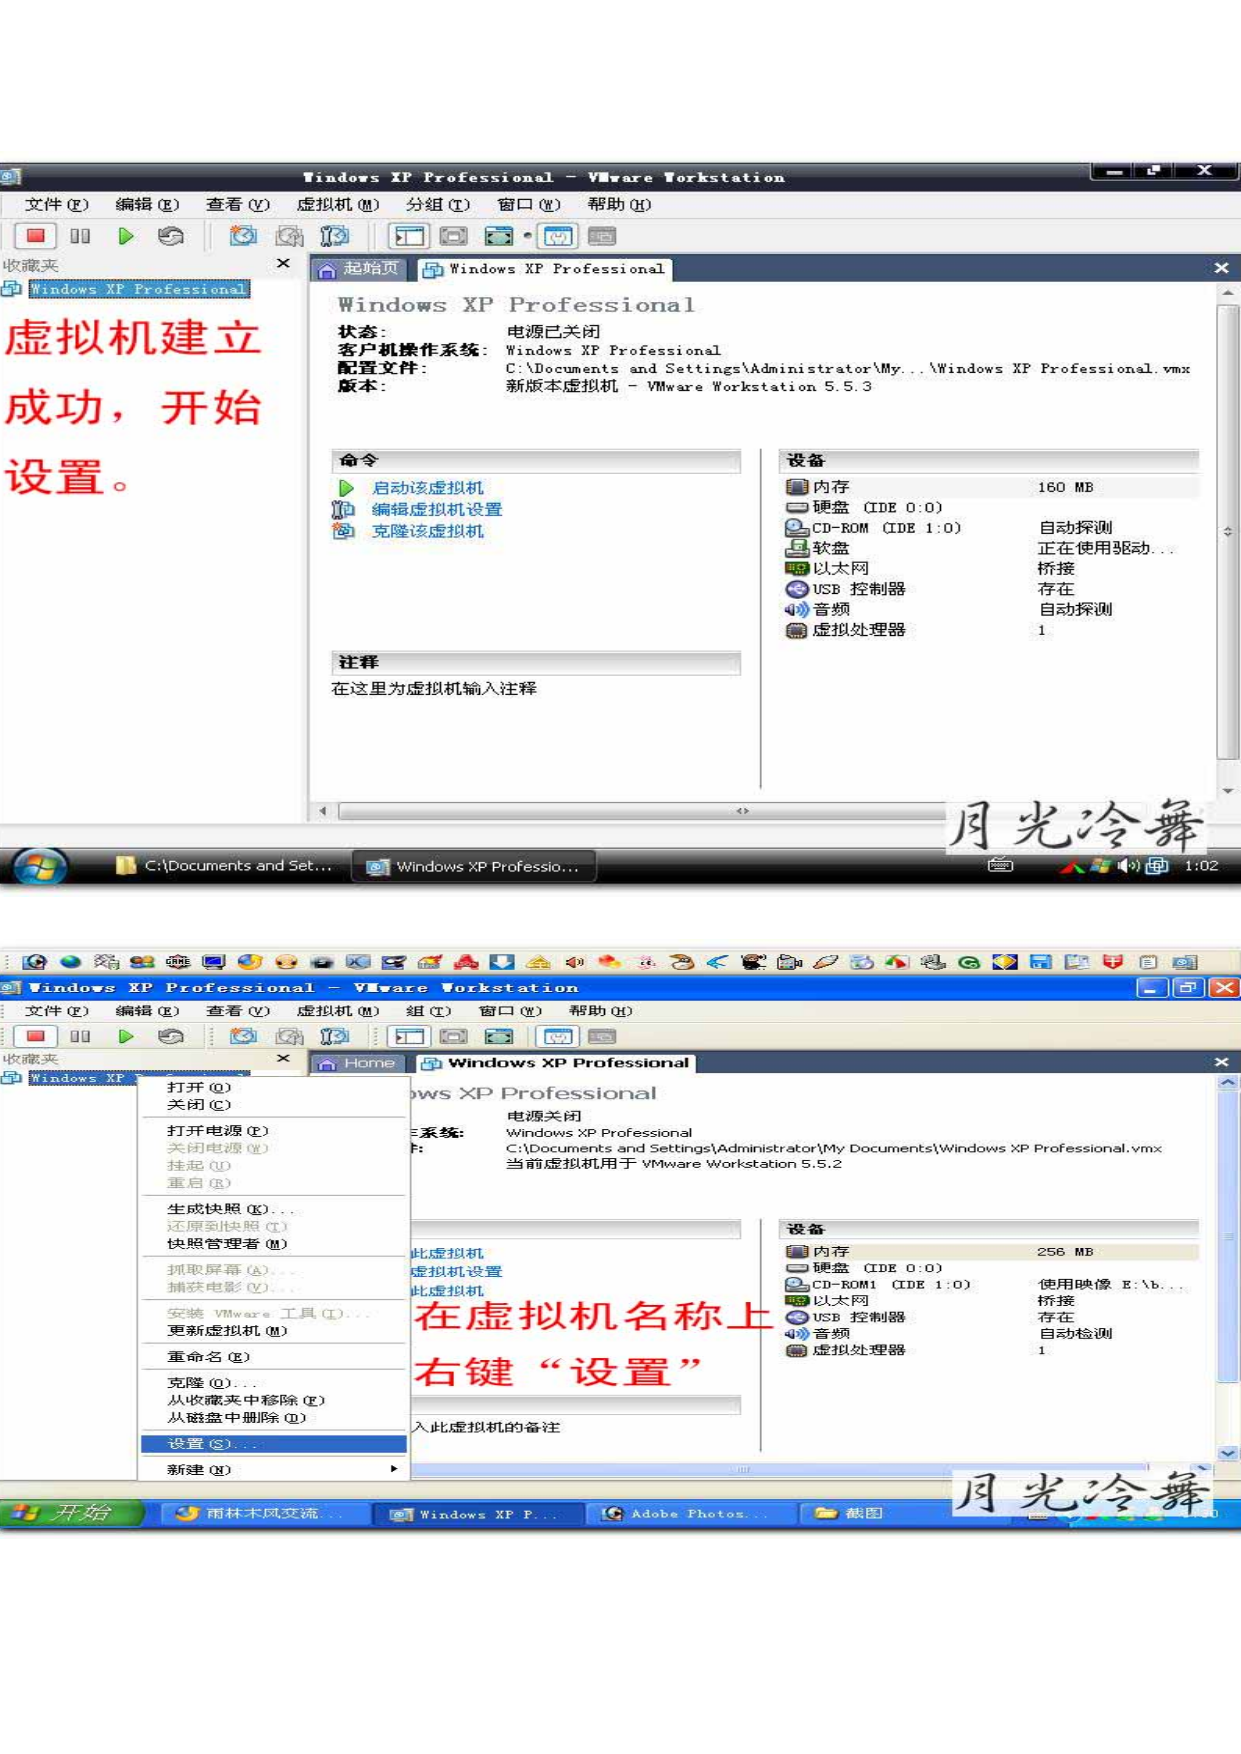The width and height of the screenshot is (1241, 1754).
Task: Click the C:\Documents and Set... taskbar button
Action: (x=225, y=866)
